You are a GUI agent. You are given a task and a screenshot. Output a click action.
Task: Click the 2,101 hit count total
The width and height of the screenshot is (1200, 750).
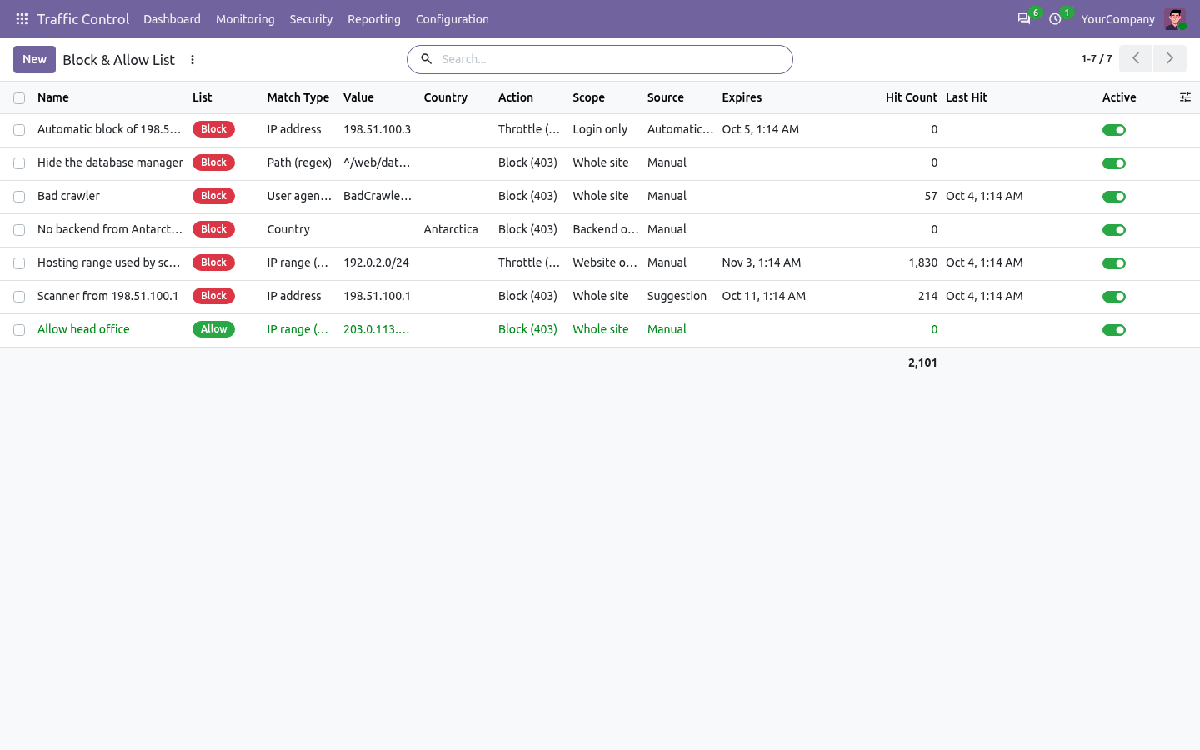923,363
